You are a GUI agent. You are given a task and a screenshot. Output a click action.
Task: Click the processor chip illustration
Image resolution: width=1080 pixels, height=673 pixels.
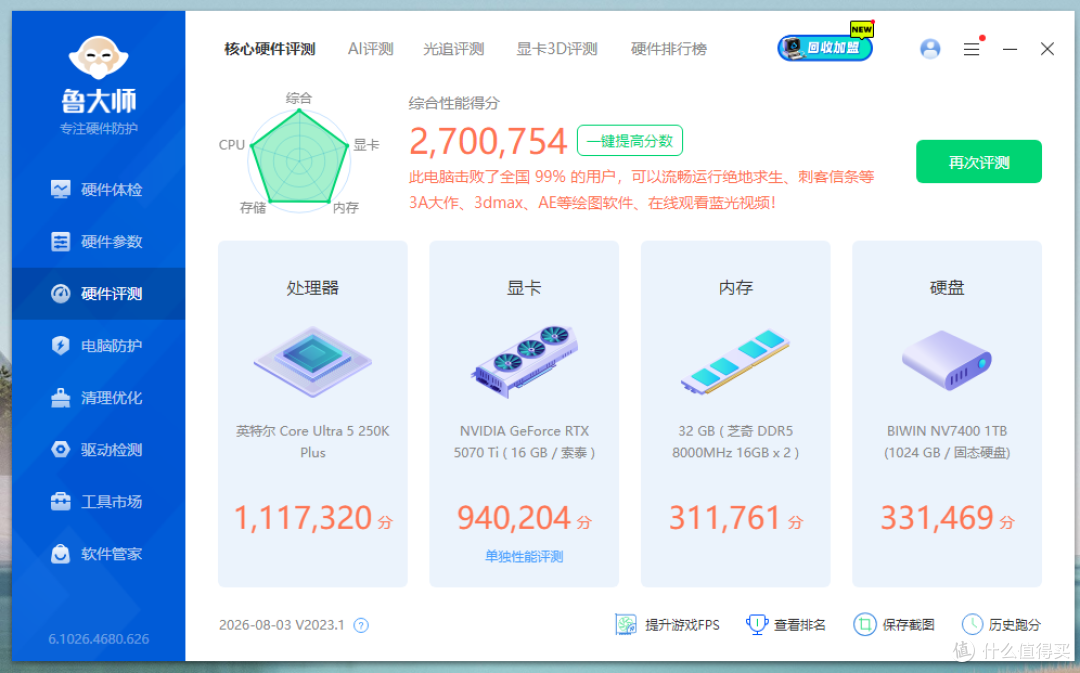313,361
